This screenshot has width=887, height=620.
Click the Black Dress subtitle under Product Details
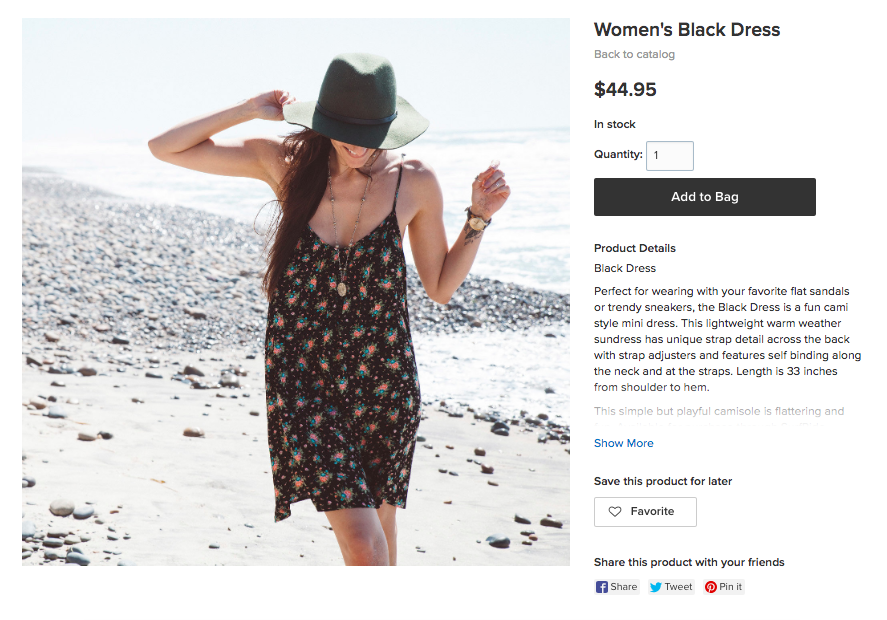click(624, 268)
